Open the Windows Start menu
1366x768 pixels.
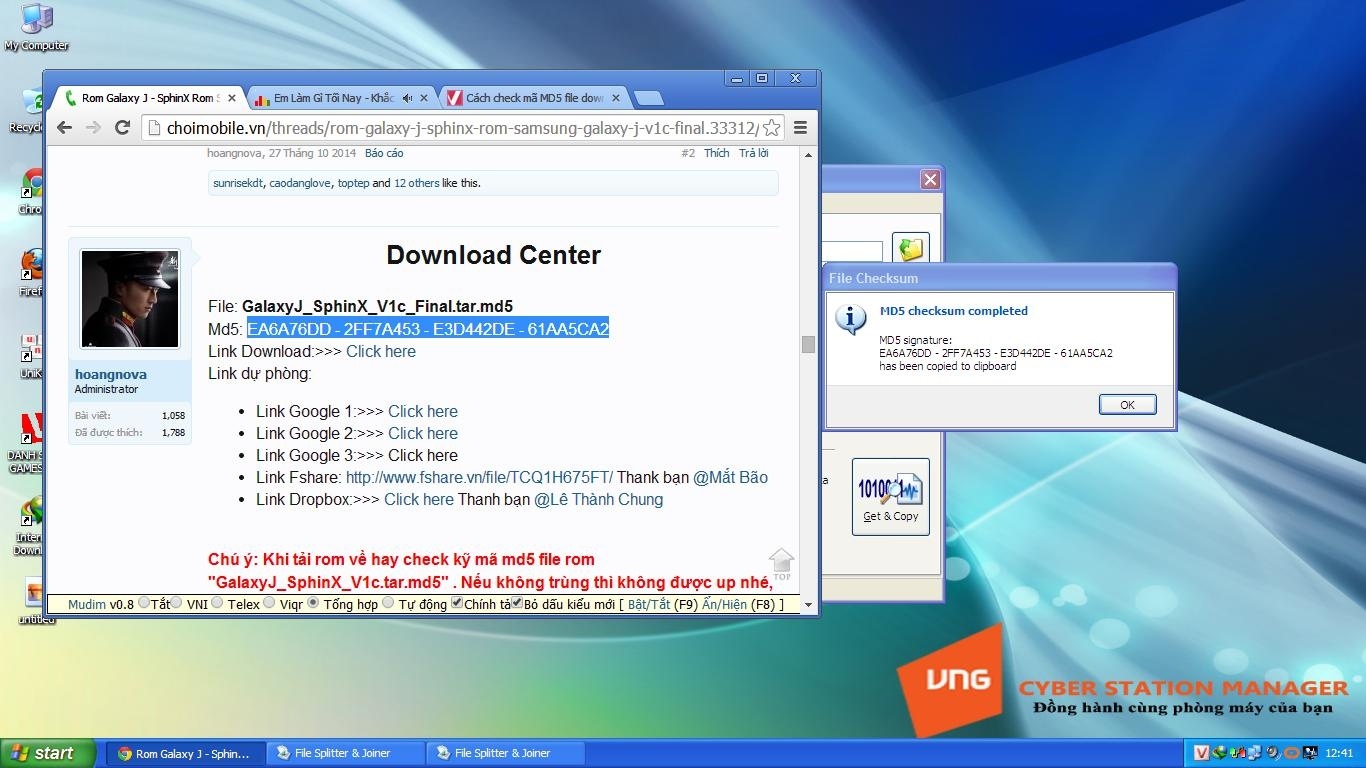tap(48, 753)
